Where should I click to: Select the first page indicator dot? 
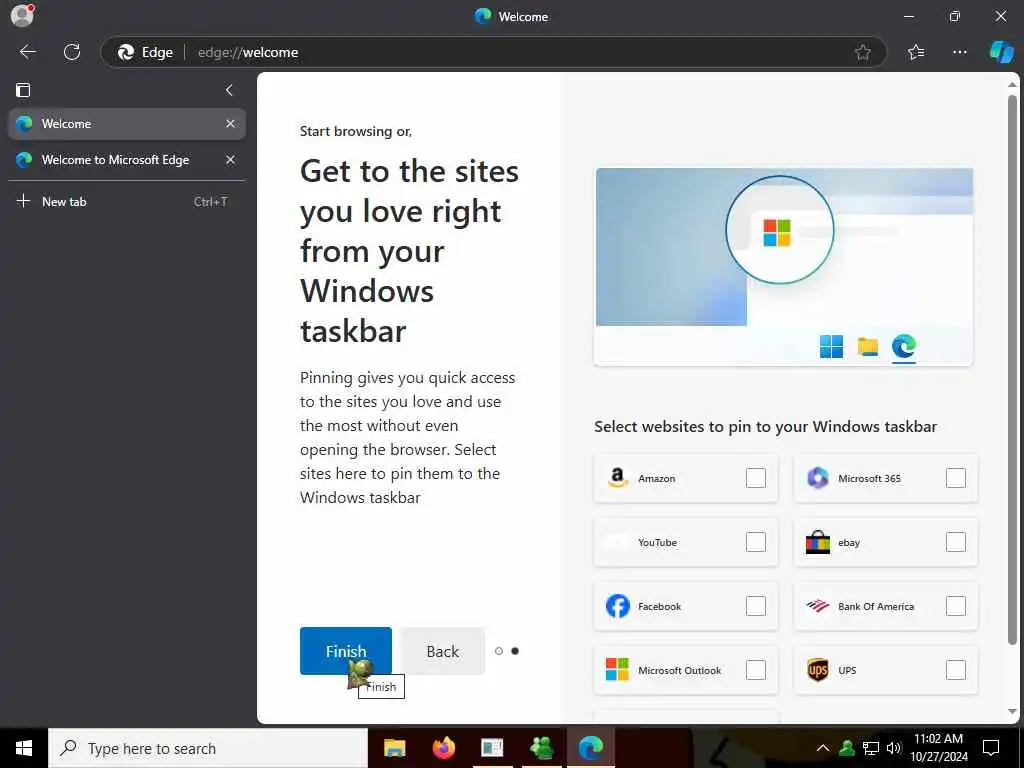point(499,651)
